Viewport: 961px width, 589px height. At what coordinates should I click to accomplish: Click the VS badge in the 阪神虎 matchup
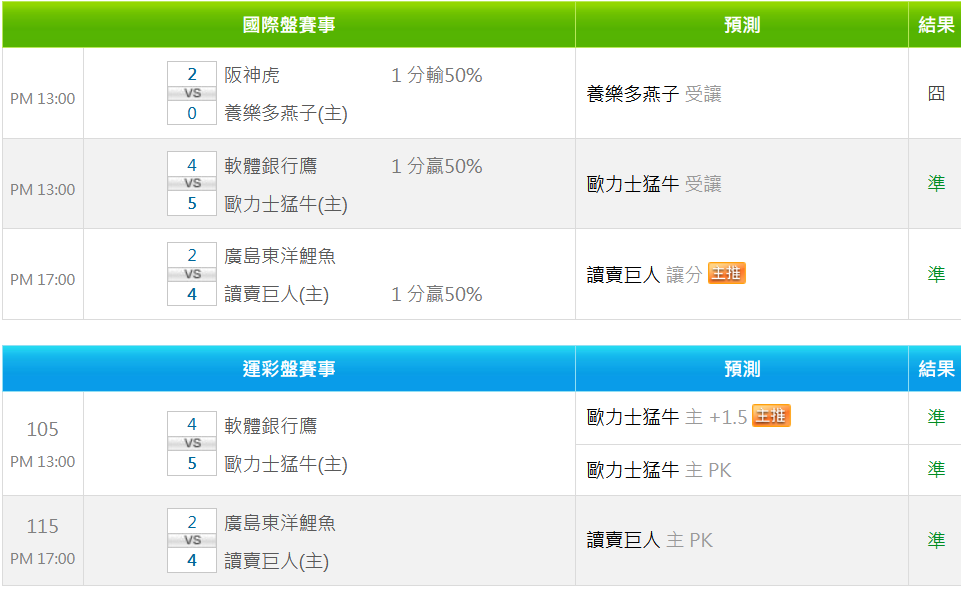pos(192,93)
